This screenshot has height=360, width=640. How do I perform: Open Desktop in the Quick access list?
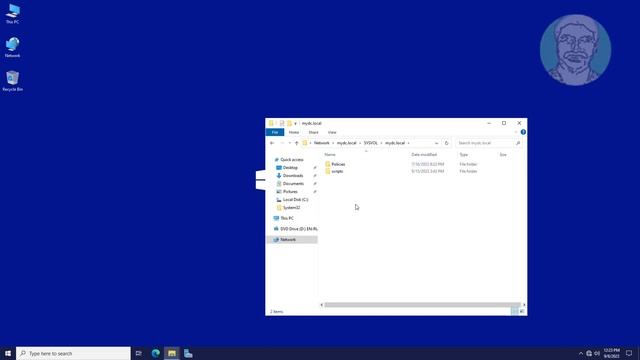[290, 168]
